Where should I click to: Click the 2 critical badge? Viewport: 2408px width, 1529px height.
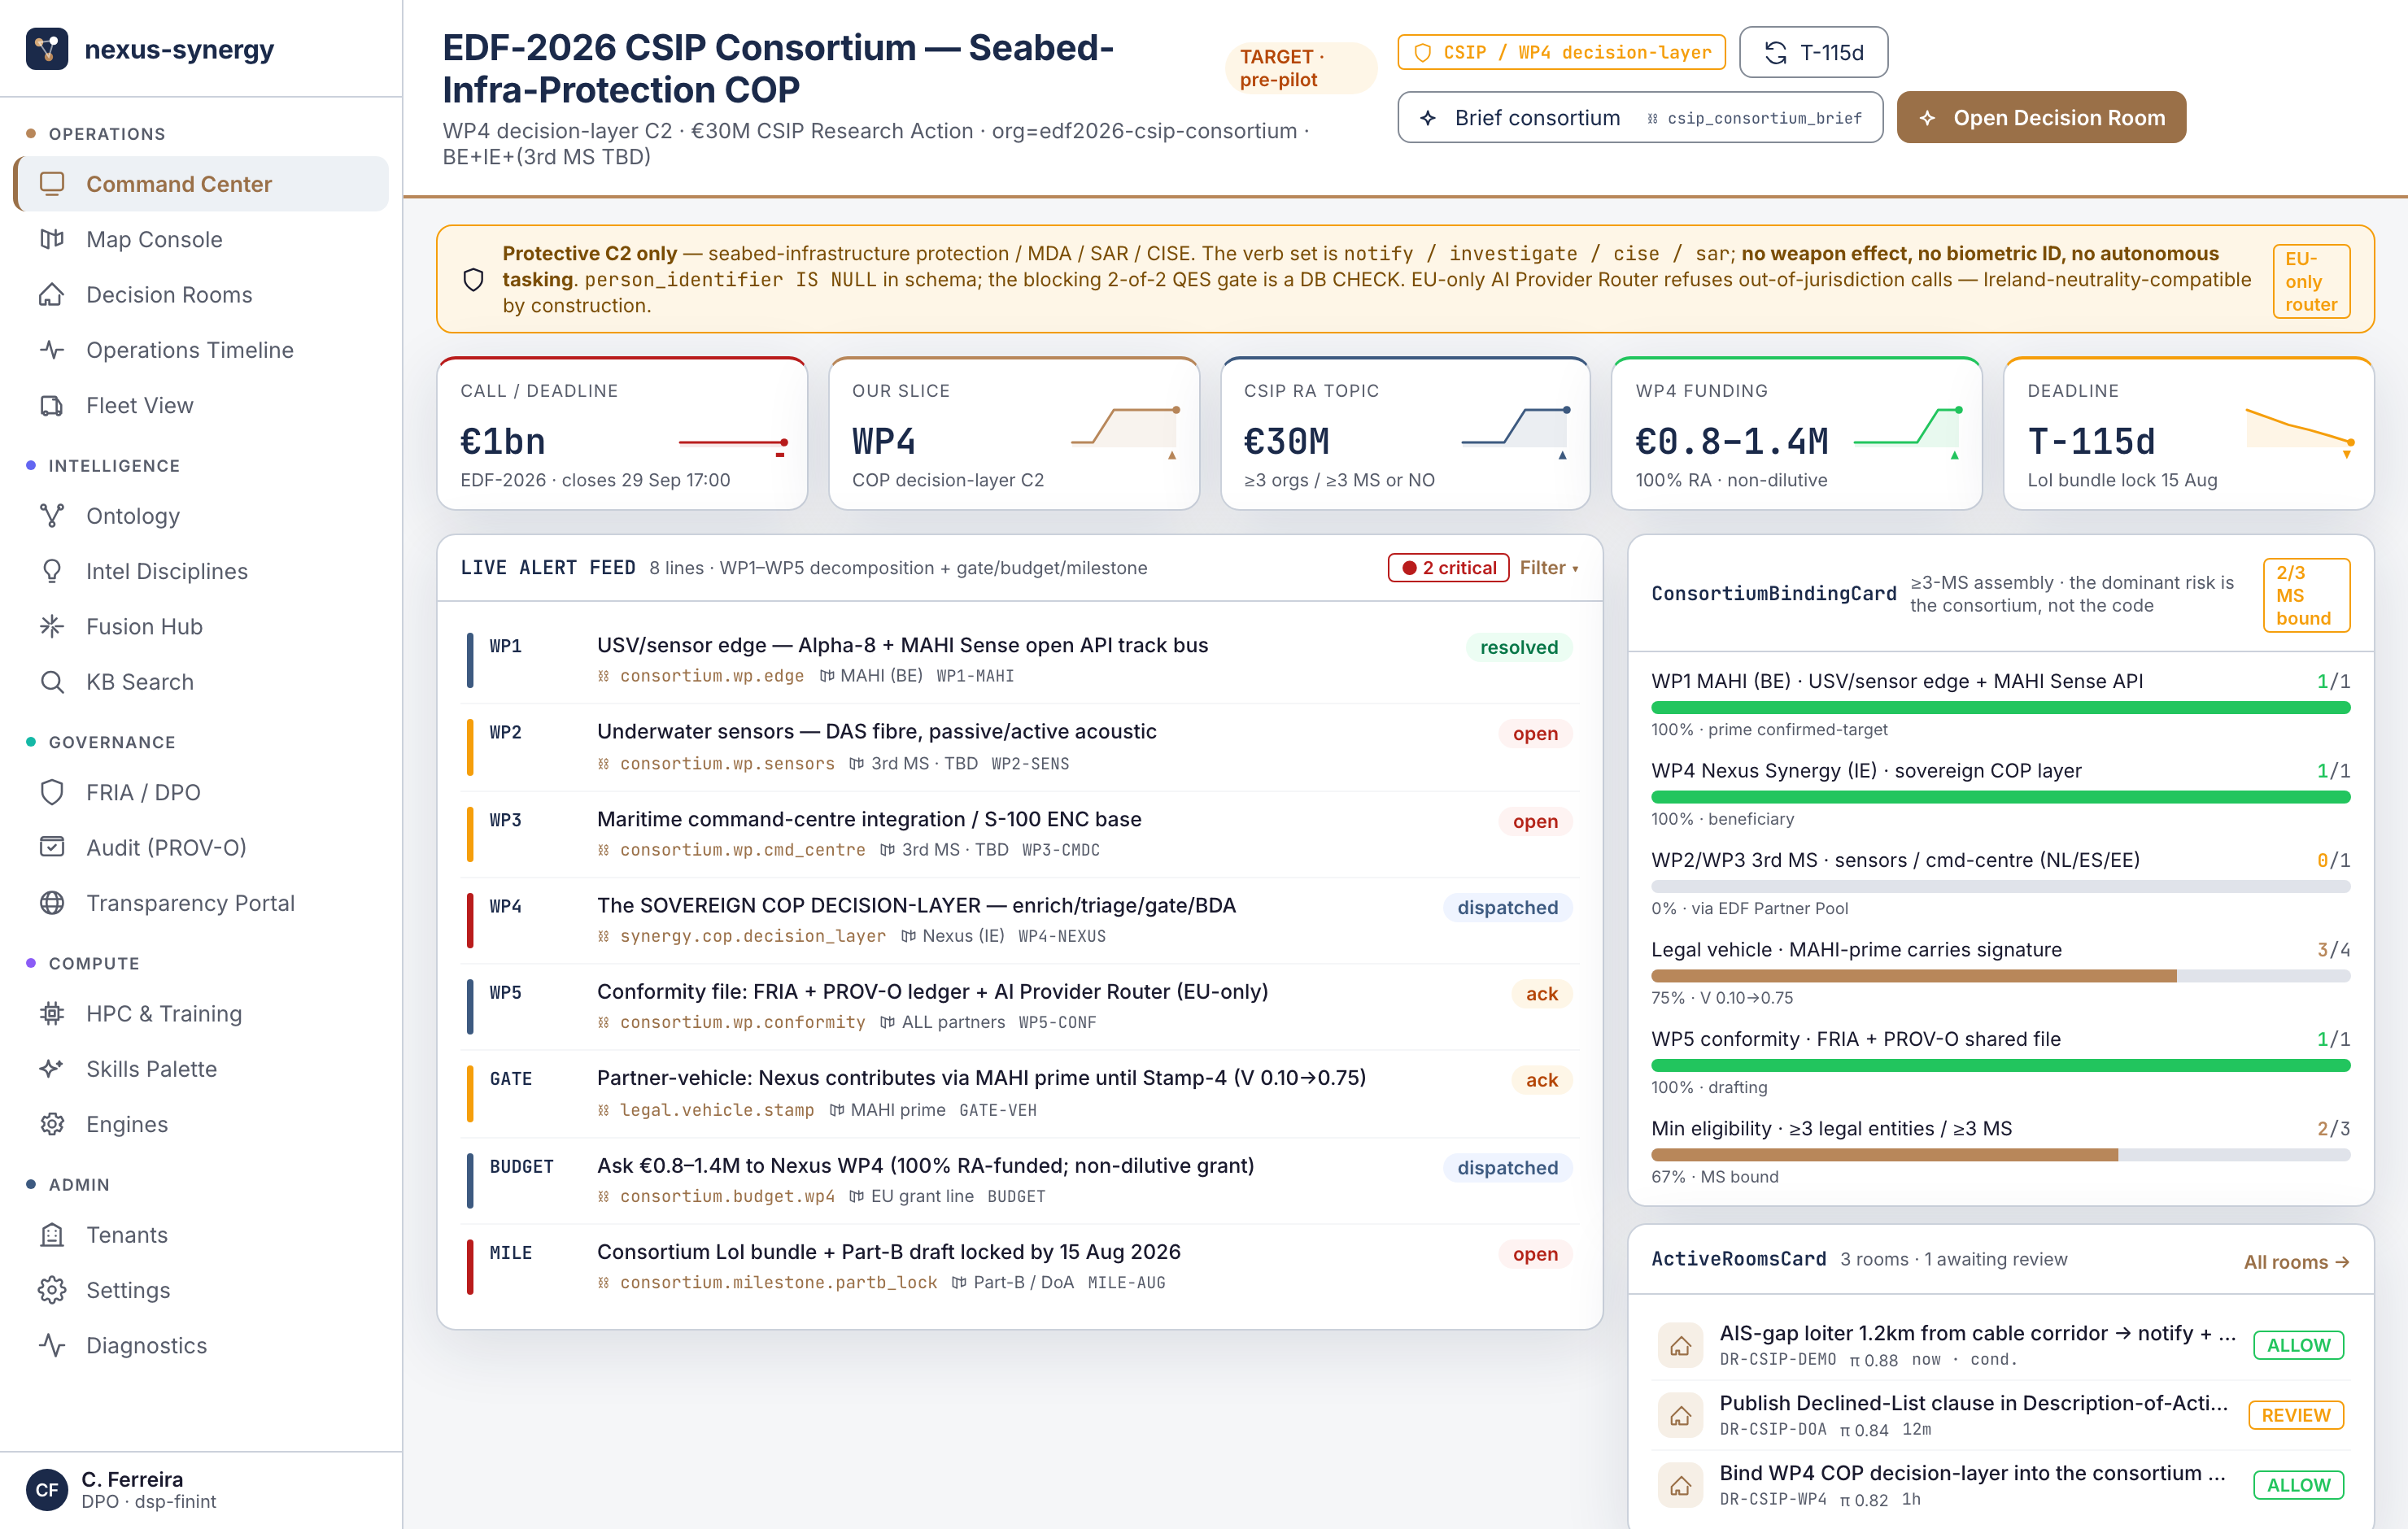pyautogui.click(x=1448, y=568)
